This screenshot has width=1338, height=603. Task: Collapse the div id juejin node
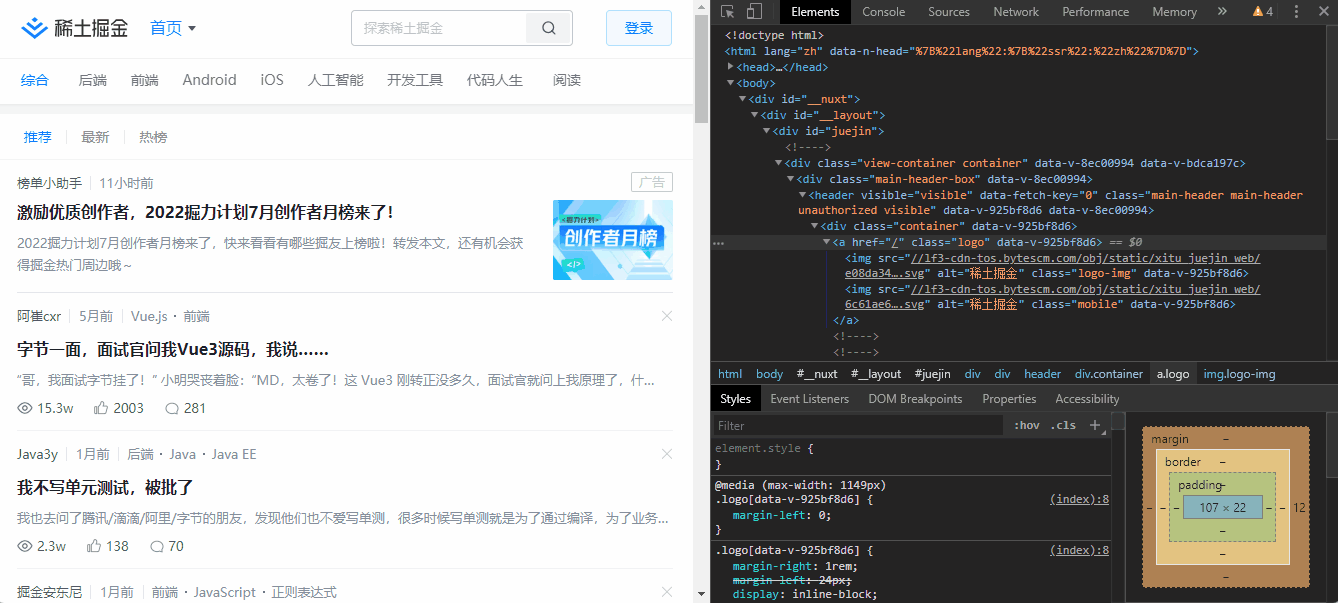tap(767, 131)
